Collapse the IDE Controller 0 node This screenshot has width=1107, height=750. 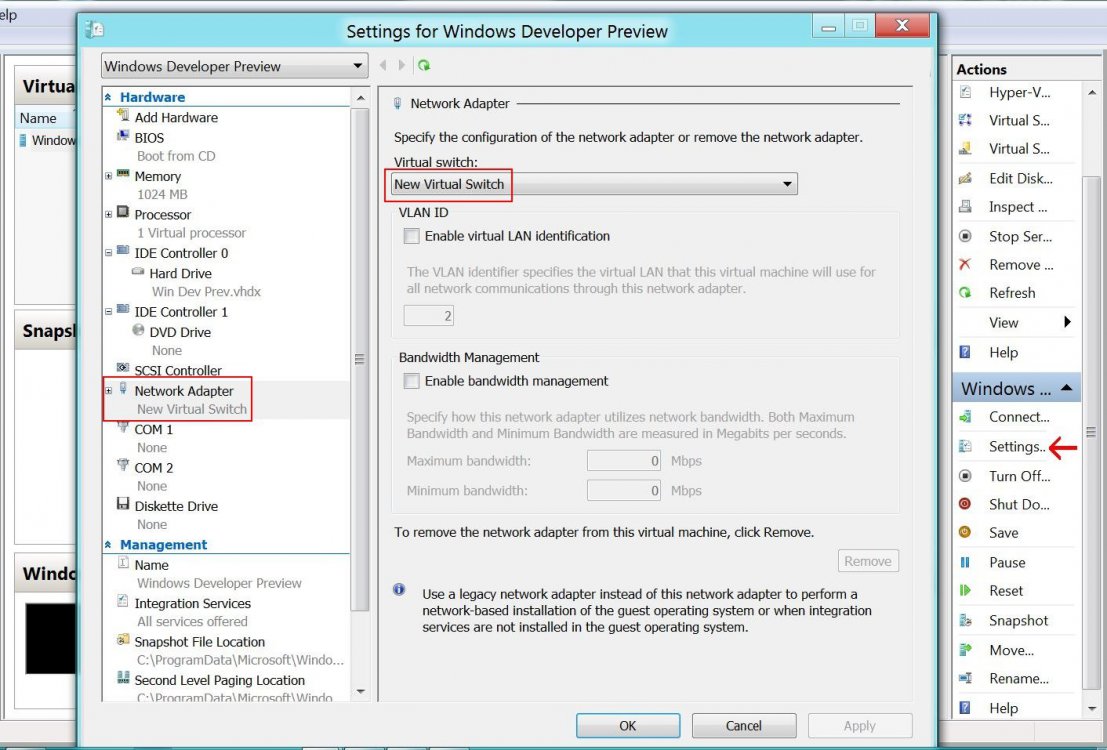click(x=108, y=253)
